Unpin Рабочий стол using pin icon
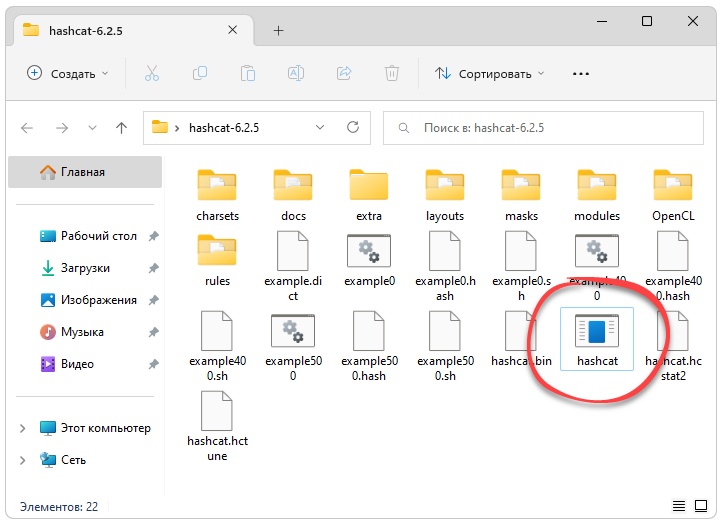This screenshot has height=523, width=720. 153,236
